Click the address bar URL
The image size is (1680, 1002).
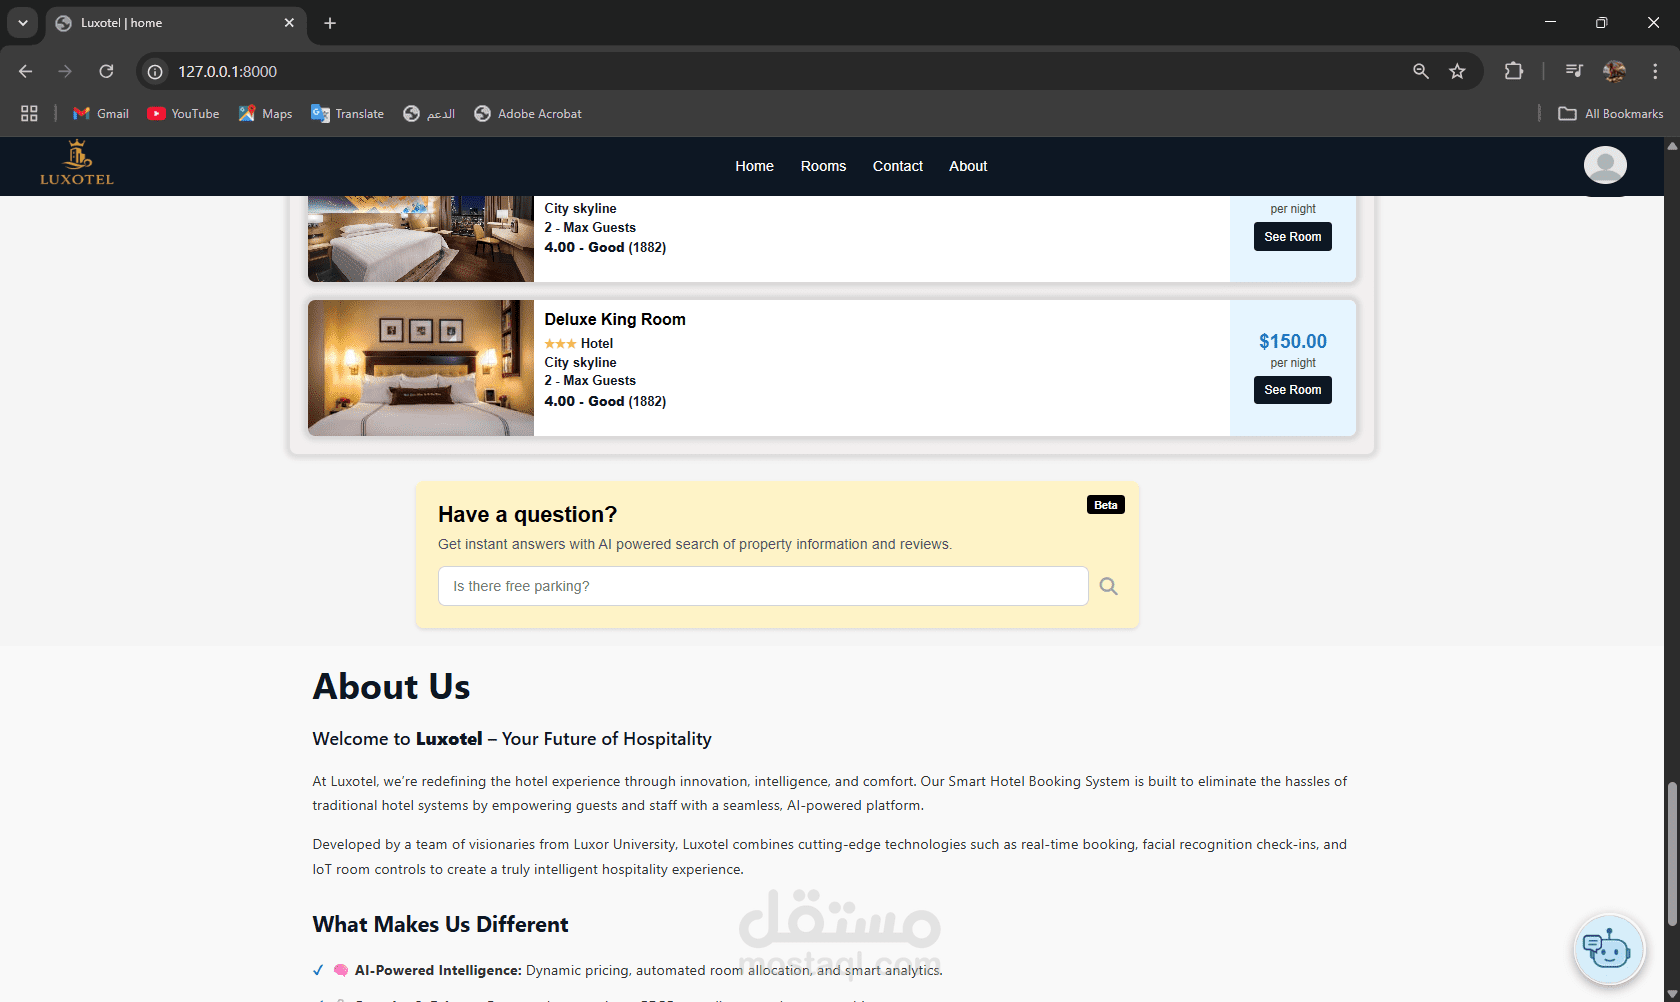click(x=228, y=71)
